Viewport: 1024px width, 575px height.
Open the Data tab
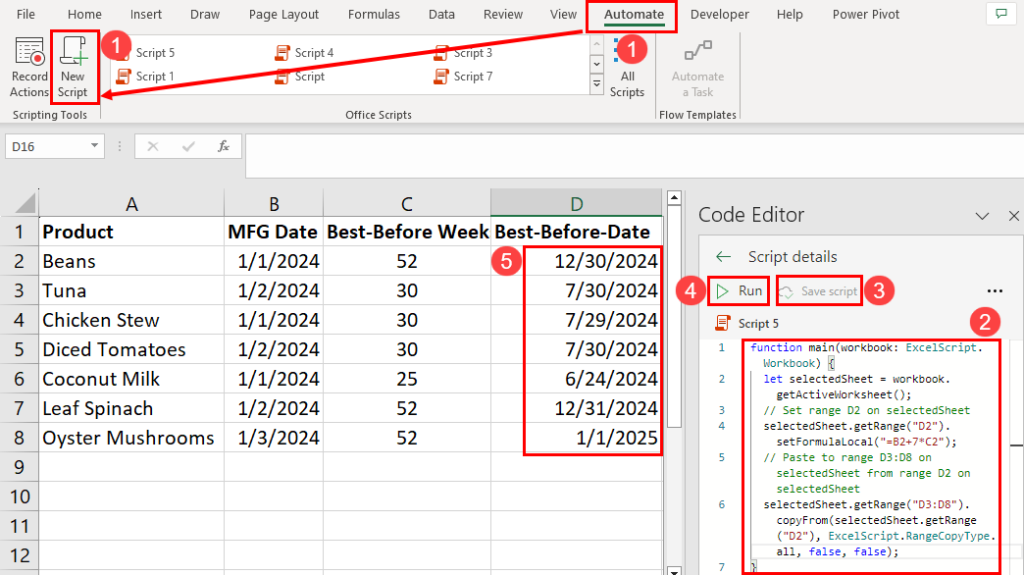(x=441, y=14)
